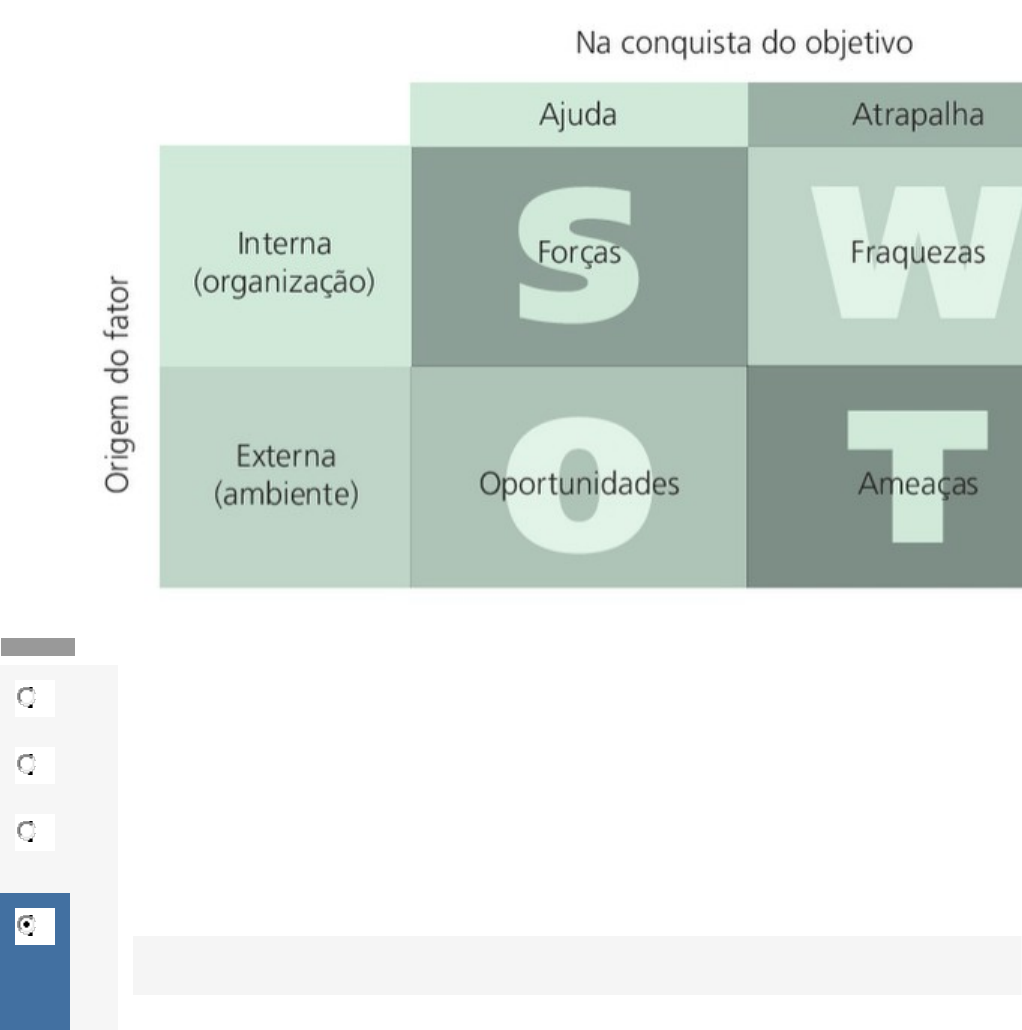
Task: Click the Ameaças label in the matrix
Action: (x=917, y=484)
